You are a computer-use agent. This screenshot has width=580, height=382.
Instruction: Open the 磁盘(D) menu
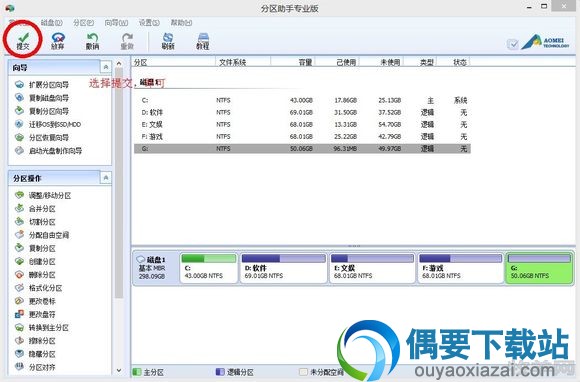point(51,23)
